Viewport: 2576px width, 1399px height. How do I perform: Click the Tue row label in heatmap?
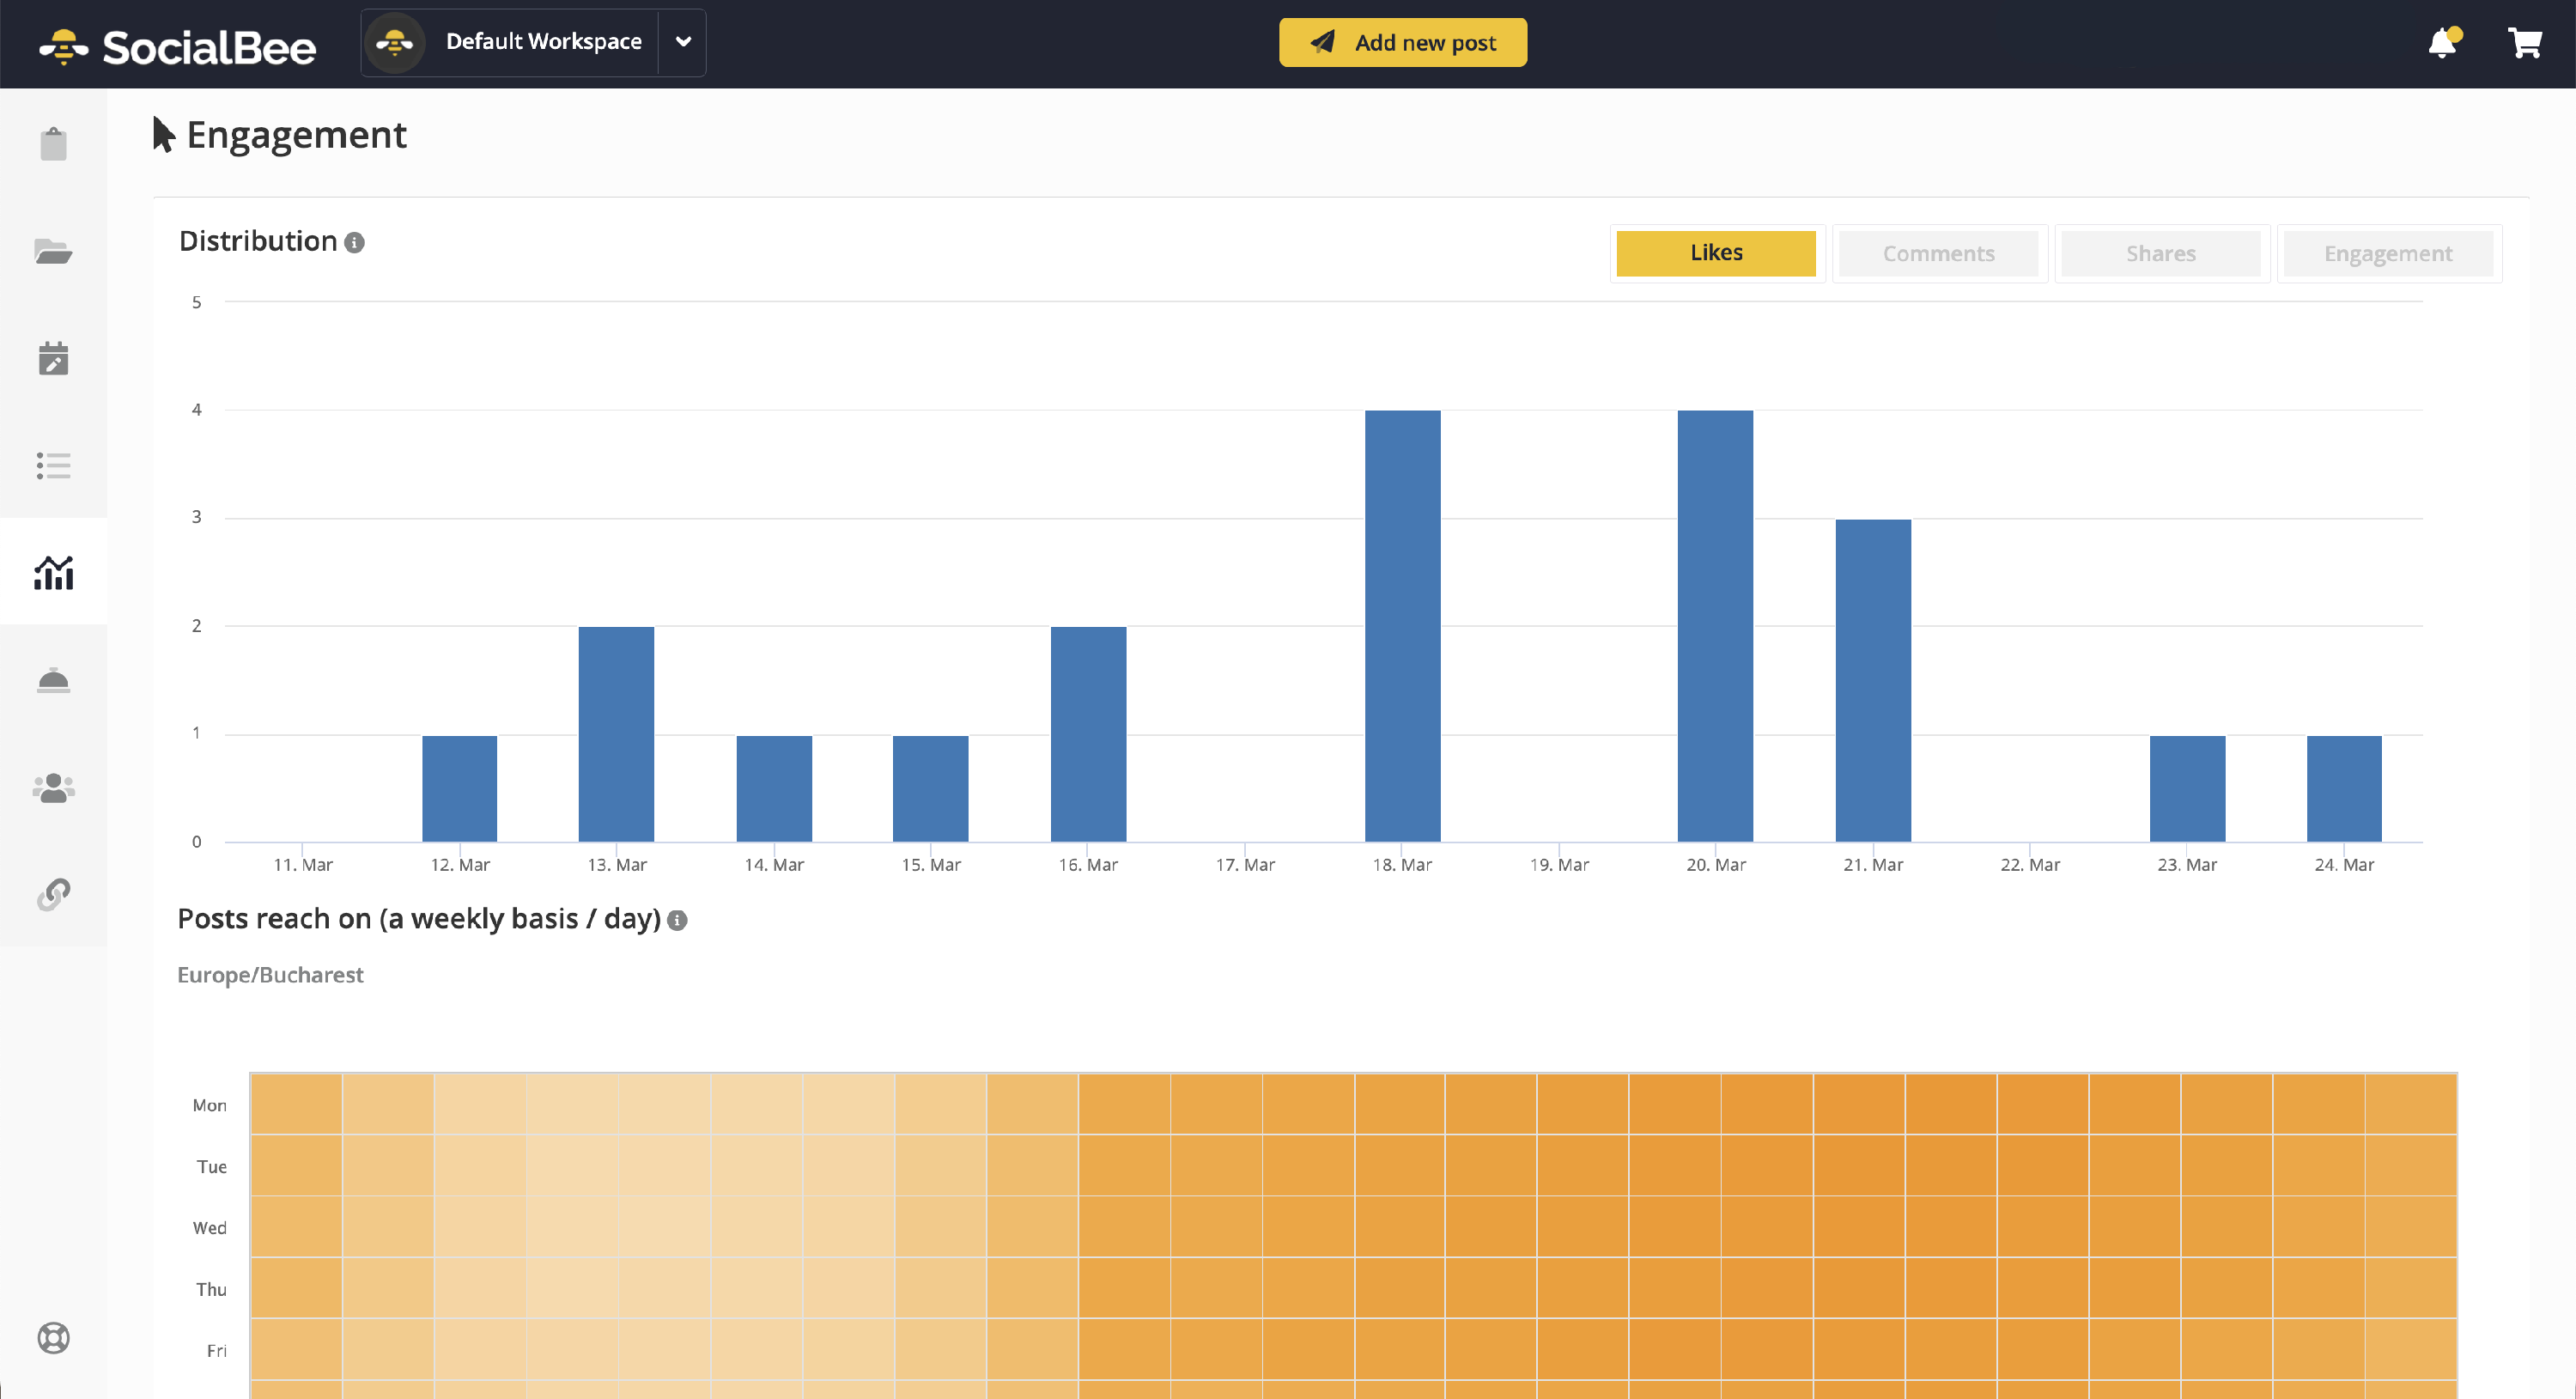tap(212, 1167)
